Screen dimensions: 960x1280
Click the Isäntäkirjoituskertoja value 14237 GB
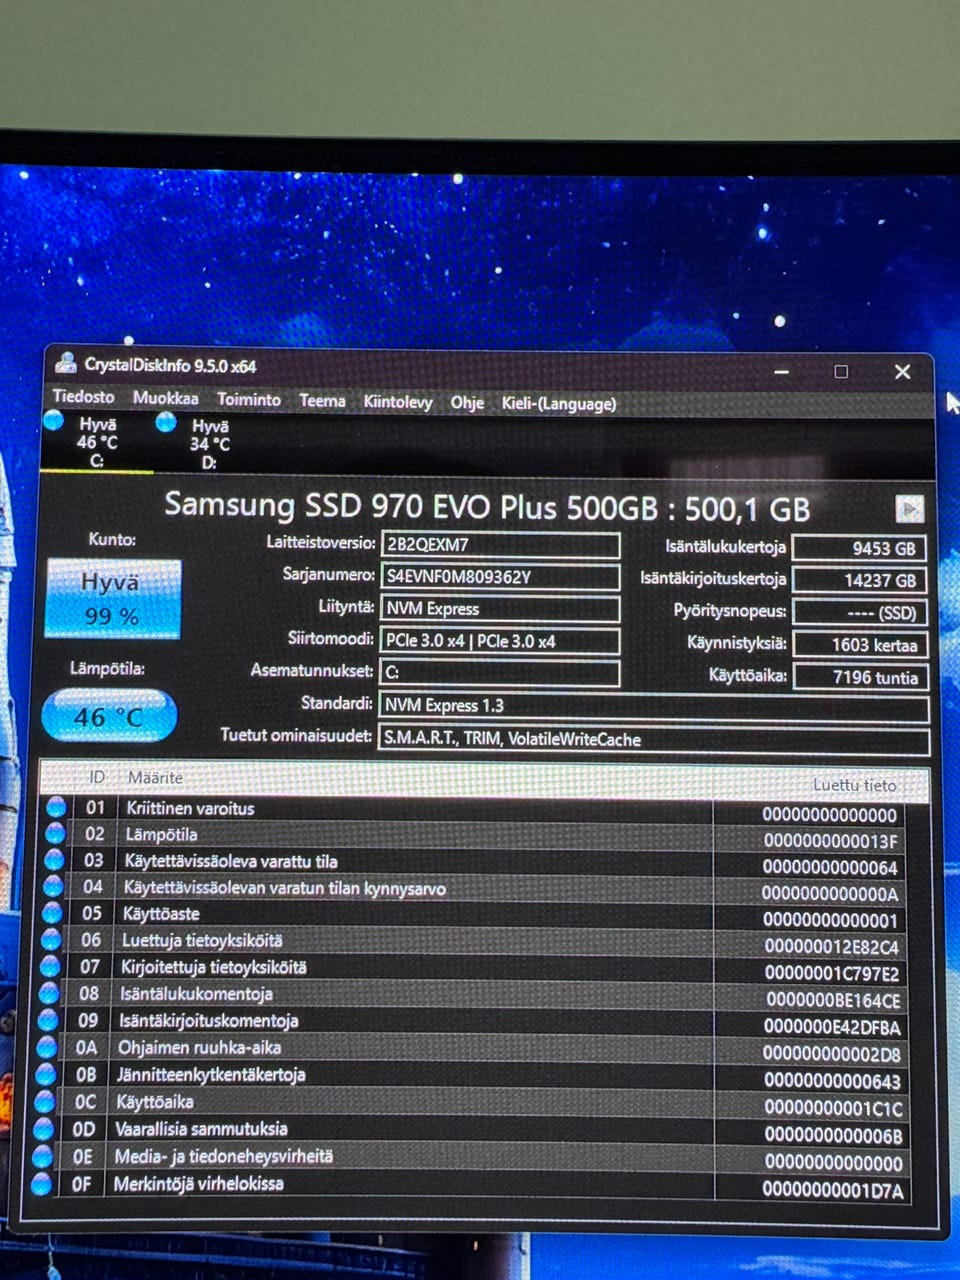[859, 580]
